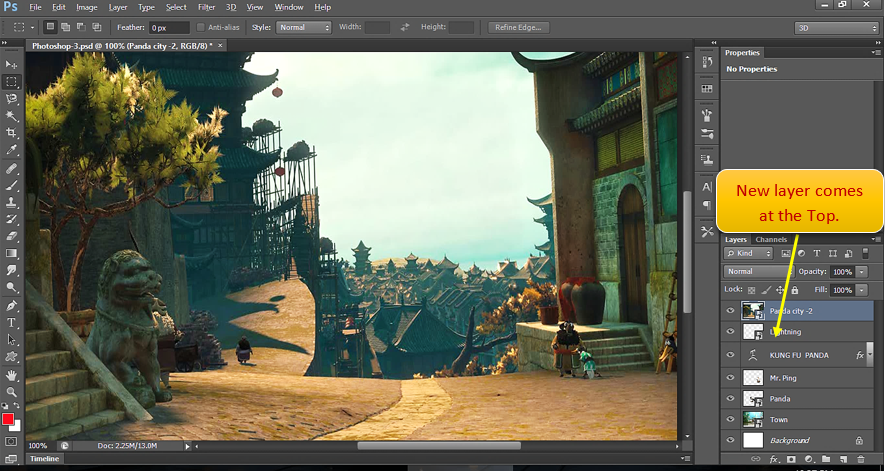Hide the Lightning layer
The width and height of the screenshot is (885, 471).
(x=730, y=332)
